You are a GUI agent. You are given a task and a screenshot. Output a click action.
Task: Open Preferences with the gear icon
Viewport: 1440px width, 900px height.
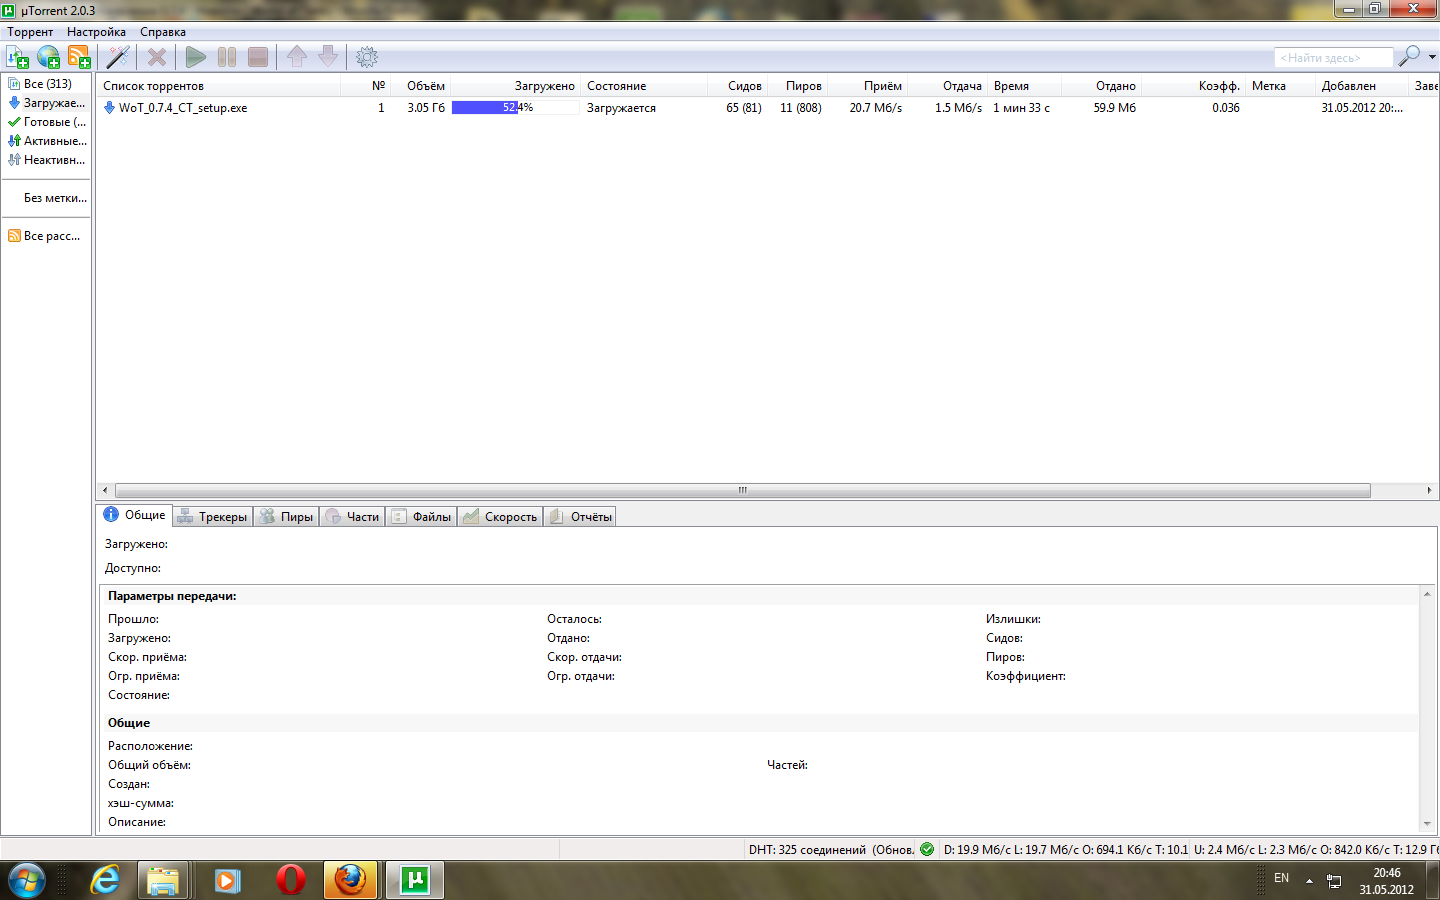pyautogui.click(x=367, y=57)
